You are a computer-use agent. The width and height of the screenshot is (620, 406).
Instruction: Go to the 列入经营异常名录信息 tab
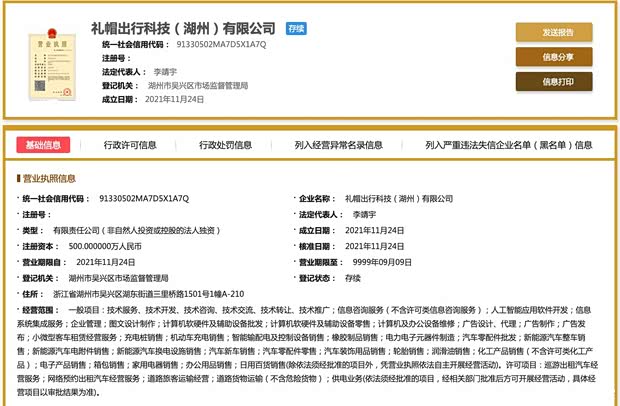coord(338,145)
